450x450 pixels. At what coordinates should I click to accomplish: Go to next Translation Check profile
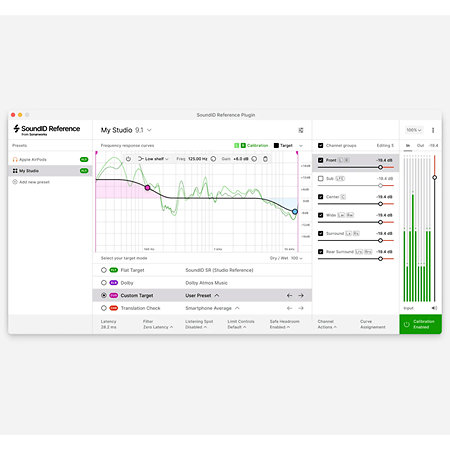pyautogui.click(x=301, y=308)
